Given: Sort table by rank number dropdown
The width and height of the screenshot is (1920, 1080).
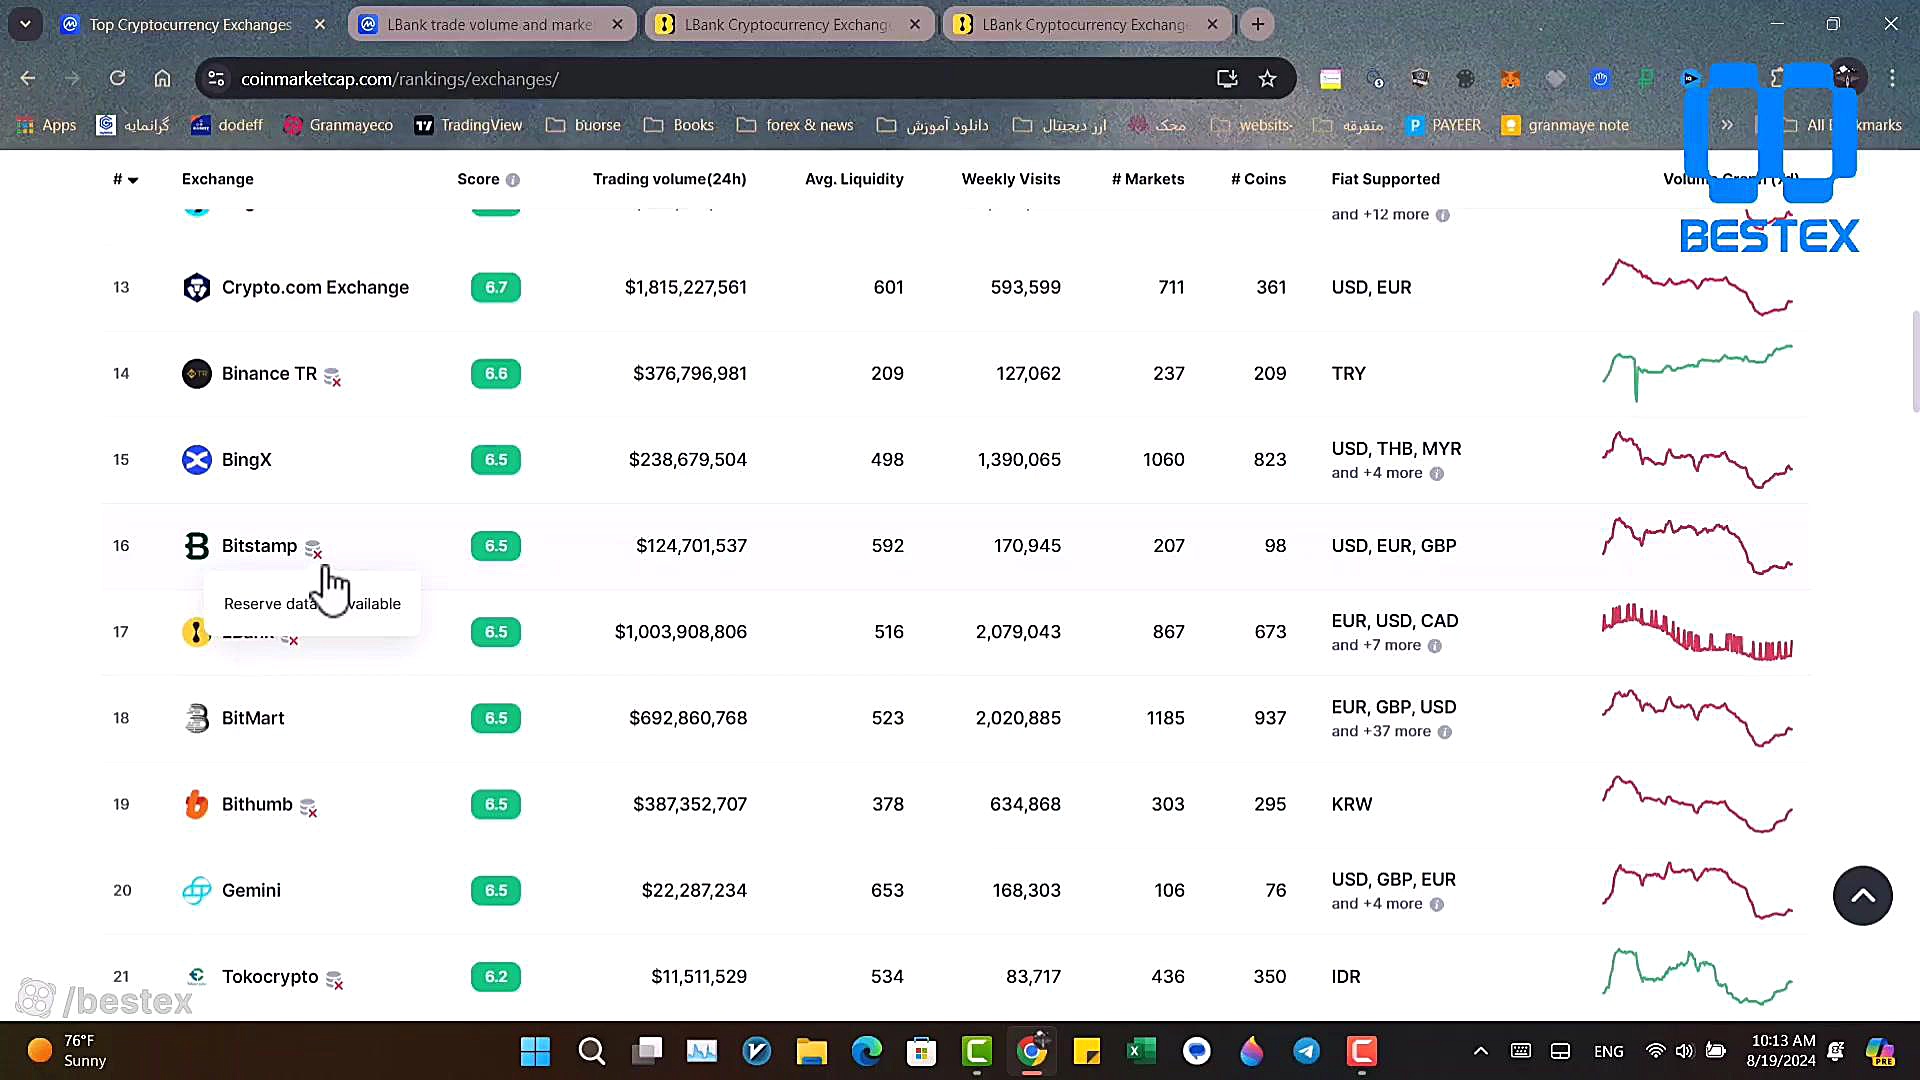Looking at the screenshot, I should click(x=125, y=180).
